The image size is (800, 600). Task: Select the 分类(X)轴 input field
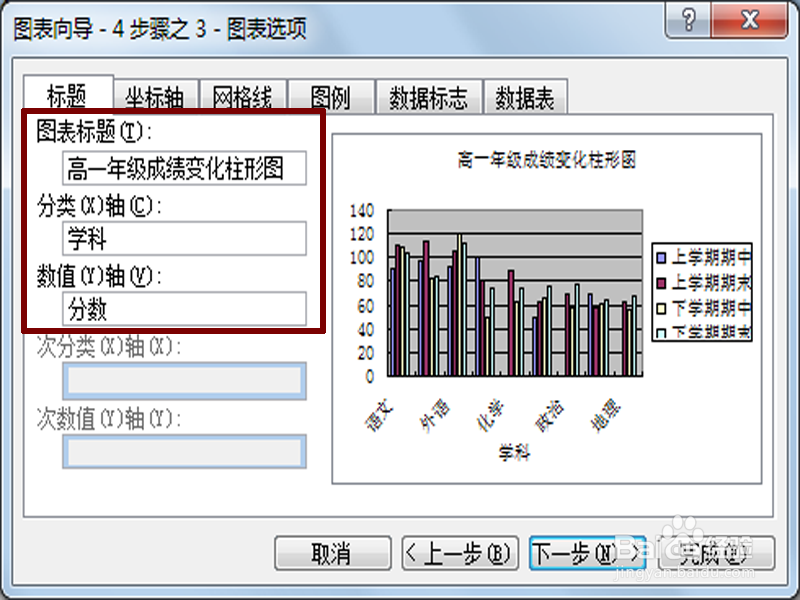(185, 238)
